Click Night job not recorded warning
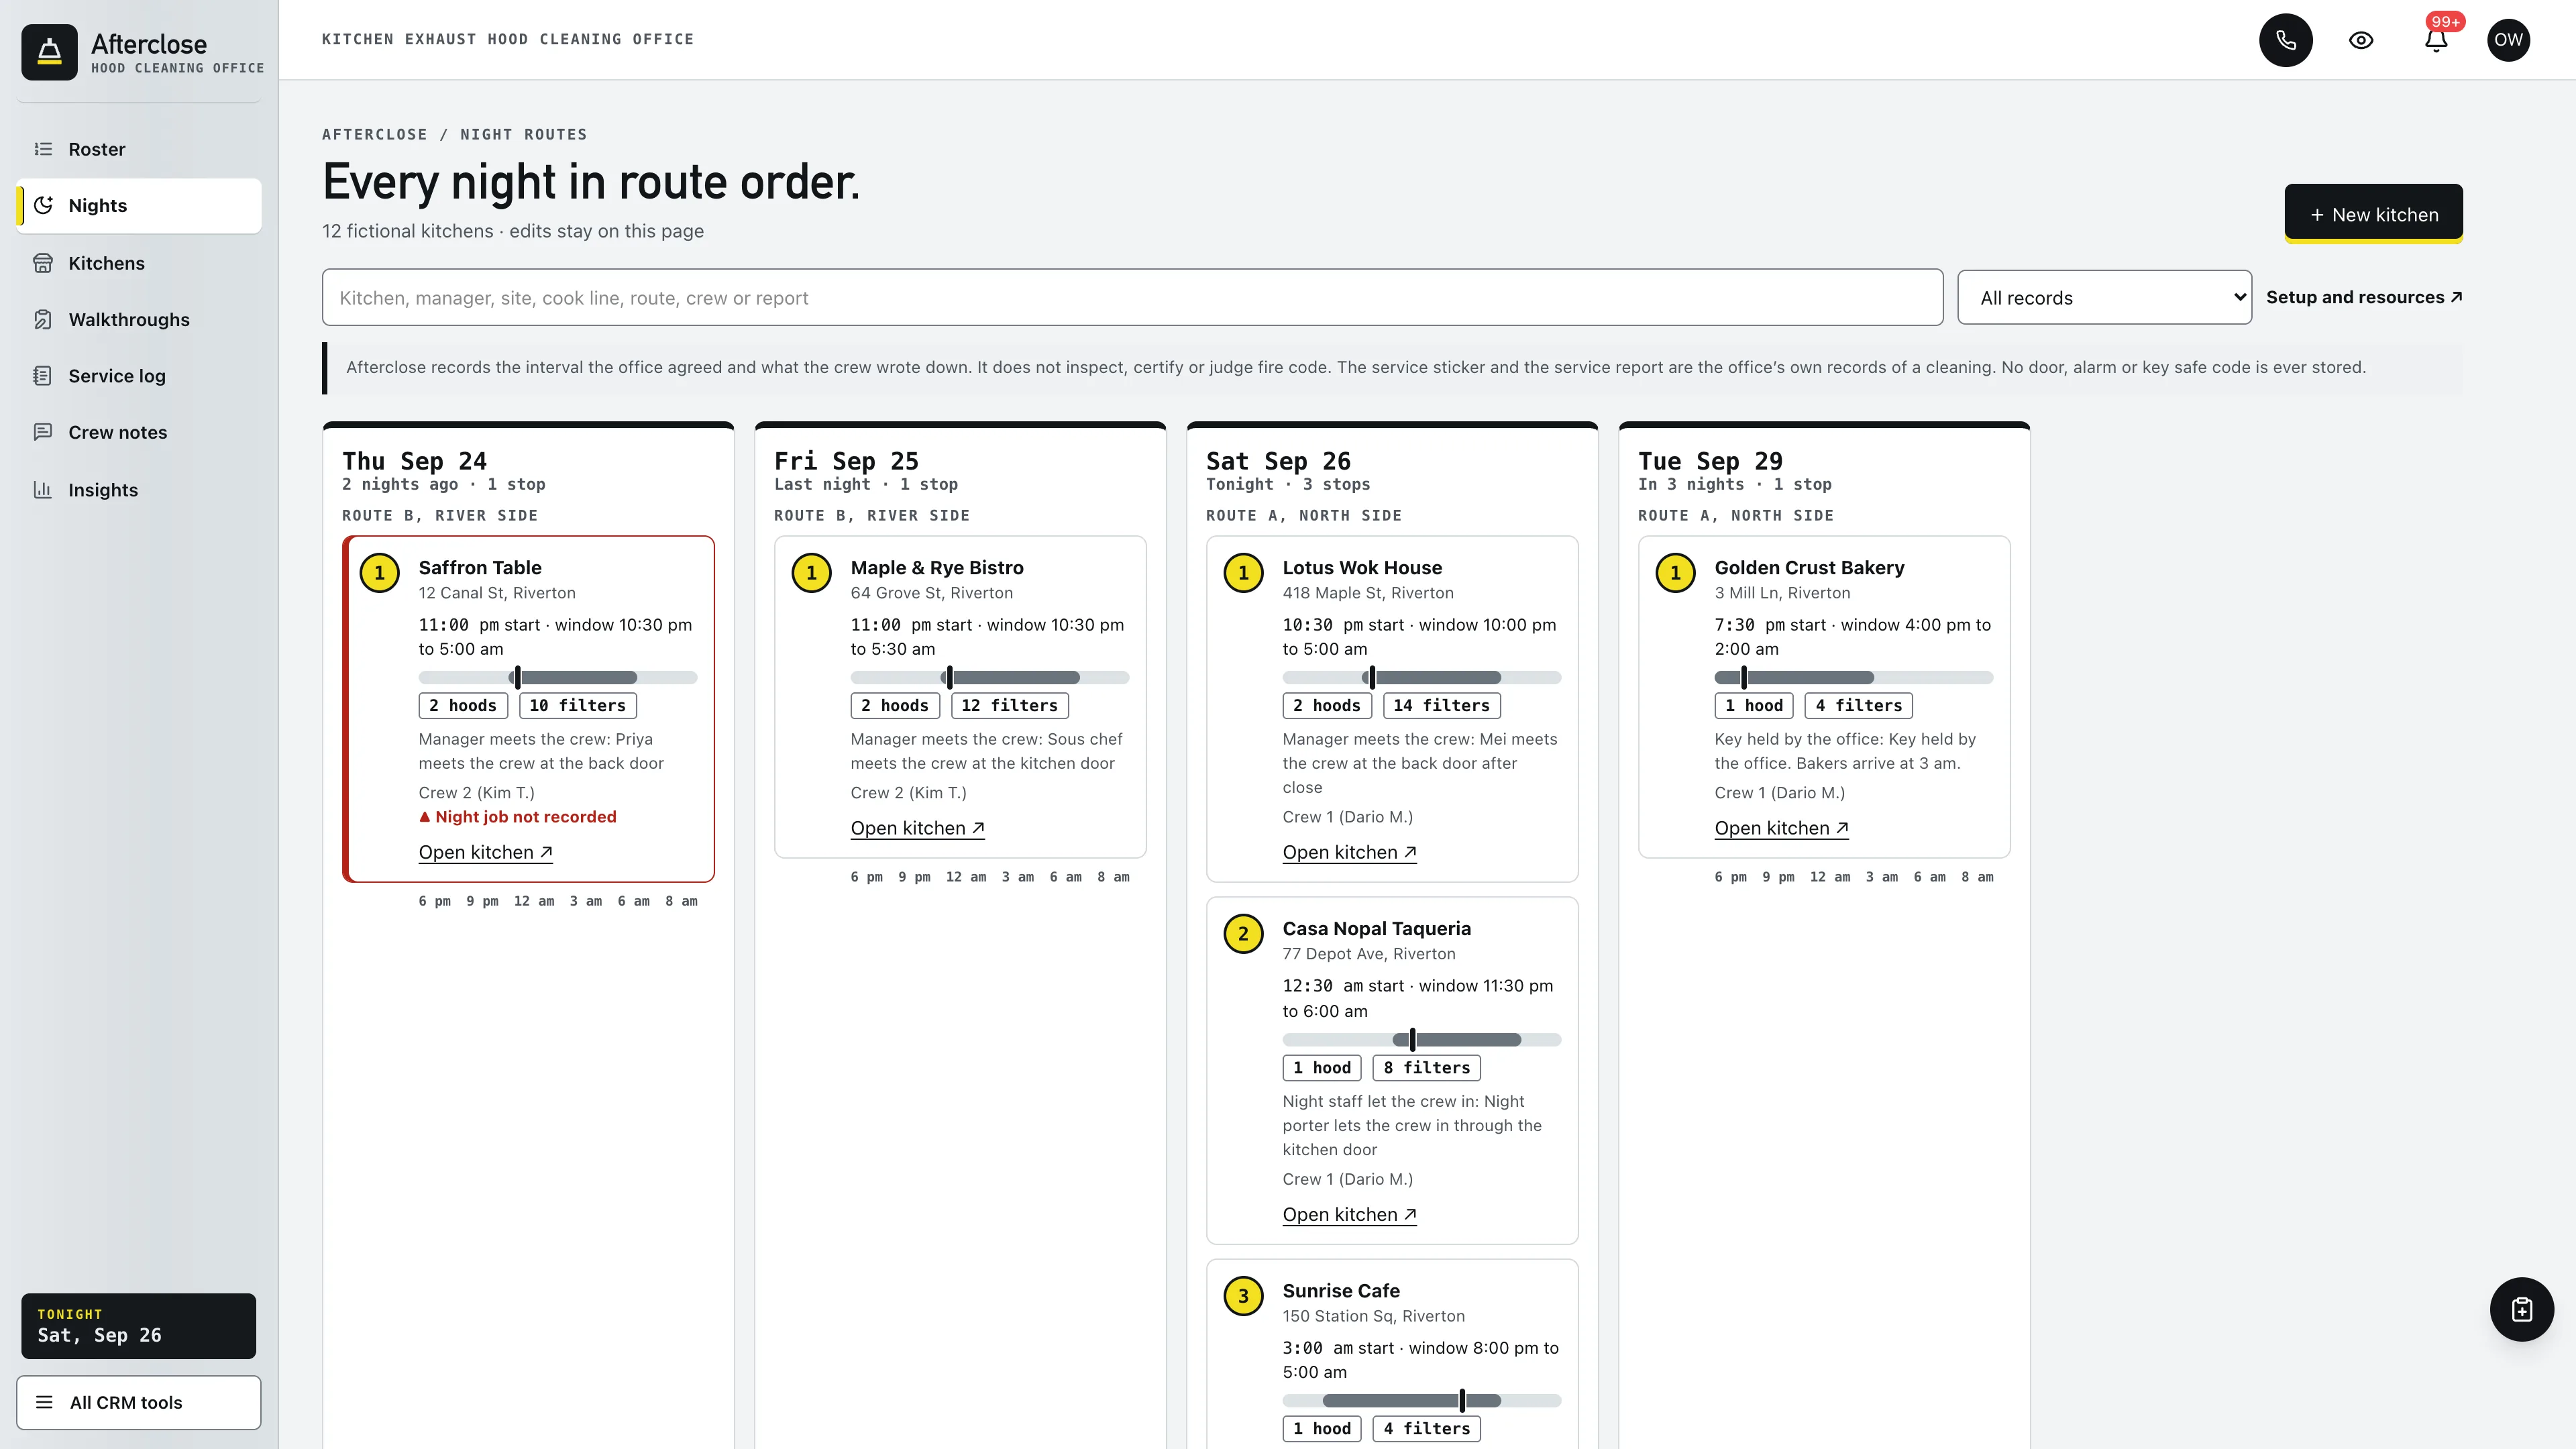 (x=517, y=817)
